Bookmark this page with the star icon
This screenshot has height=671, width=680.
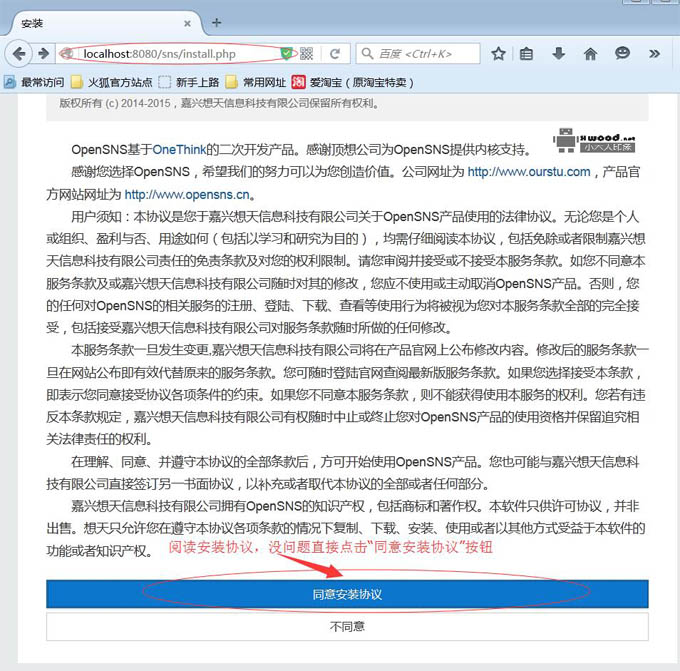[498, 54]
